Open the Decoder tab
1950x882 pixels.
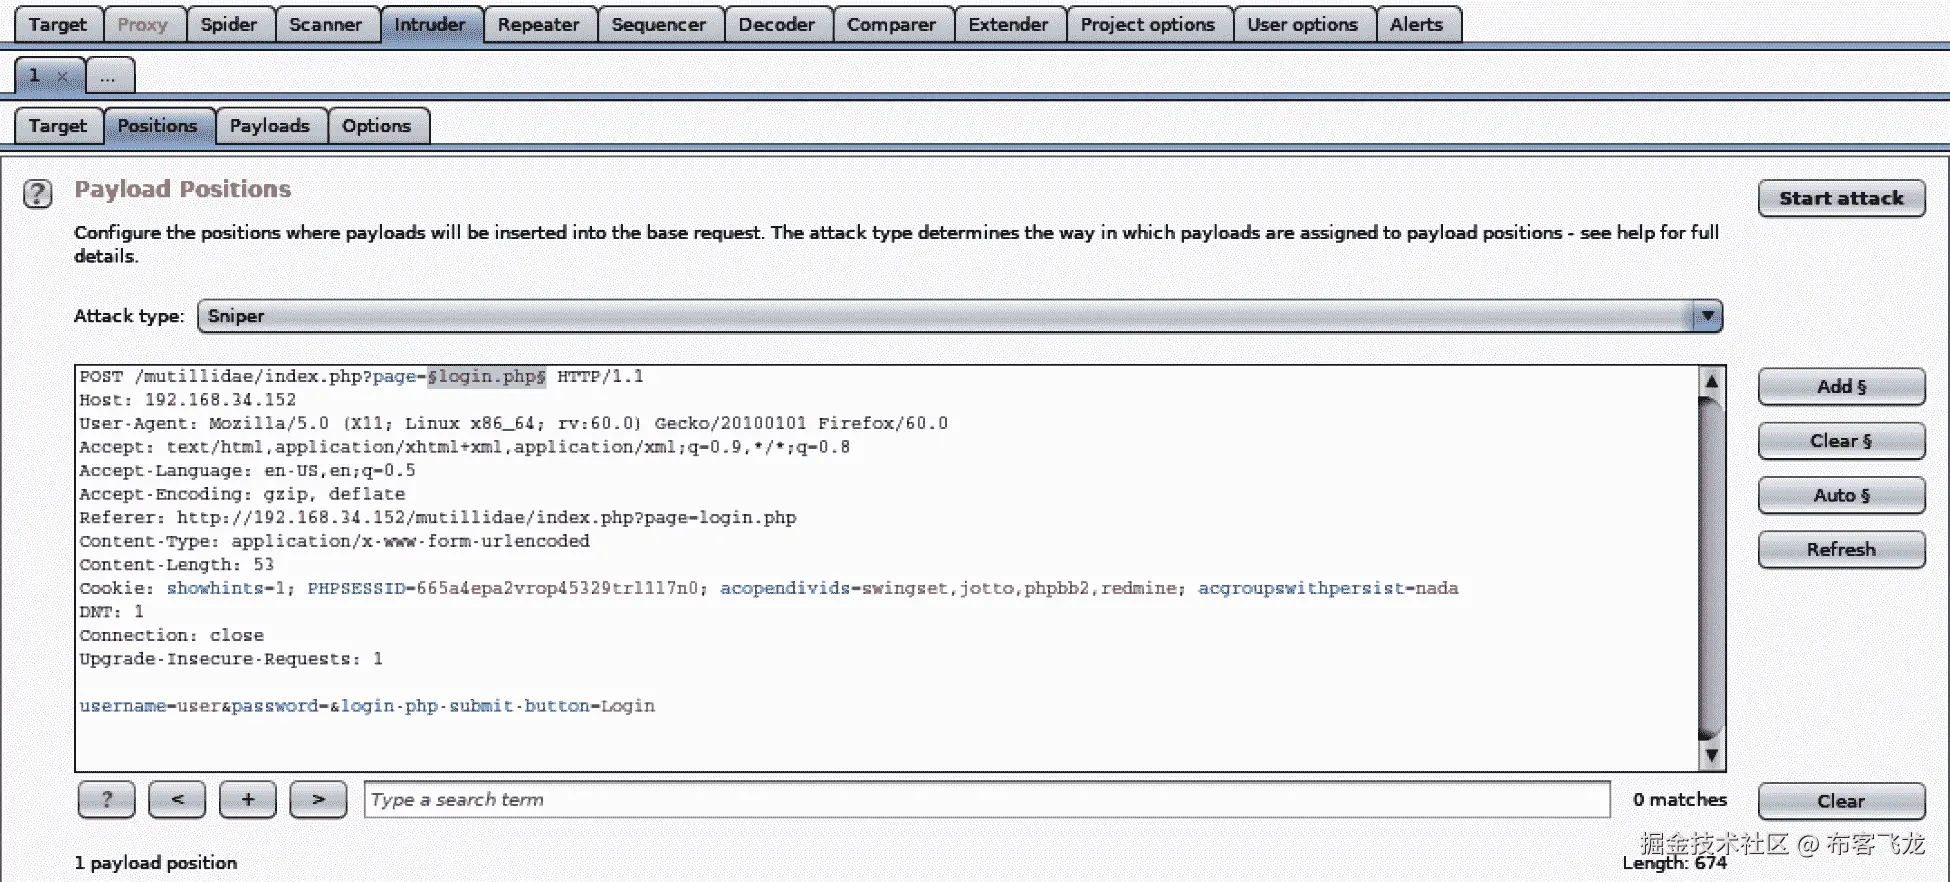[x=776, y=25]
